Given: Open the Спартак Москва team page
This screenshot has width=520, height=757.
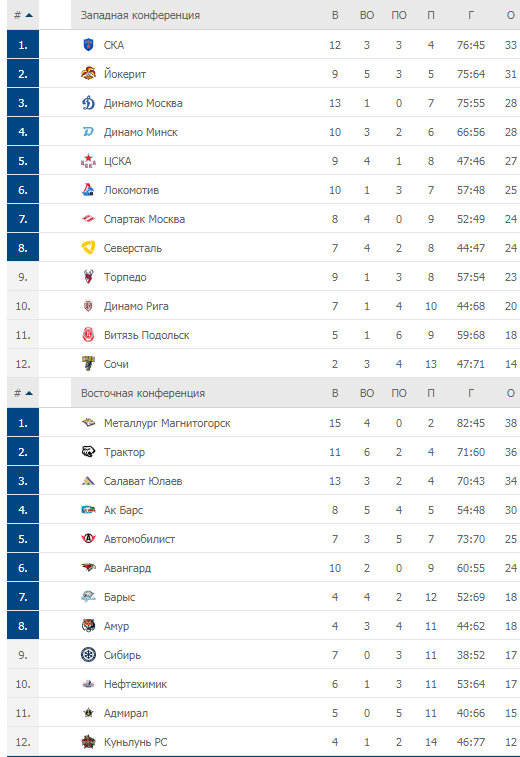Looking at the screenshot, I should coord(144,219).
